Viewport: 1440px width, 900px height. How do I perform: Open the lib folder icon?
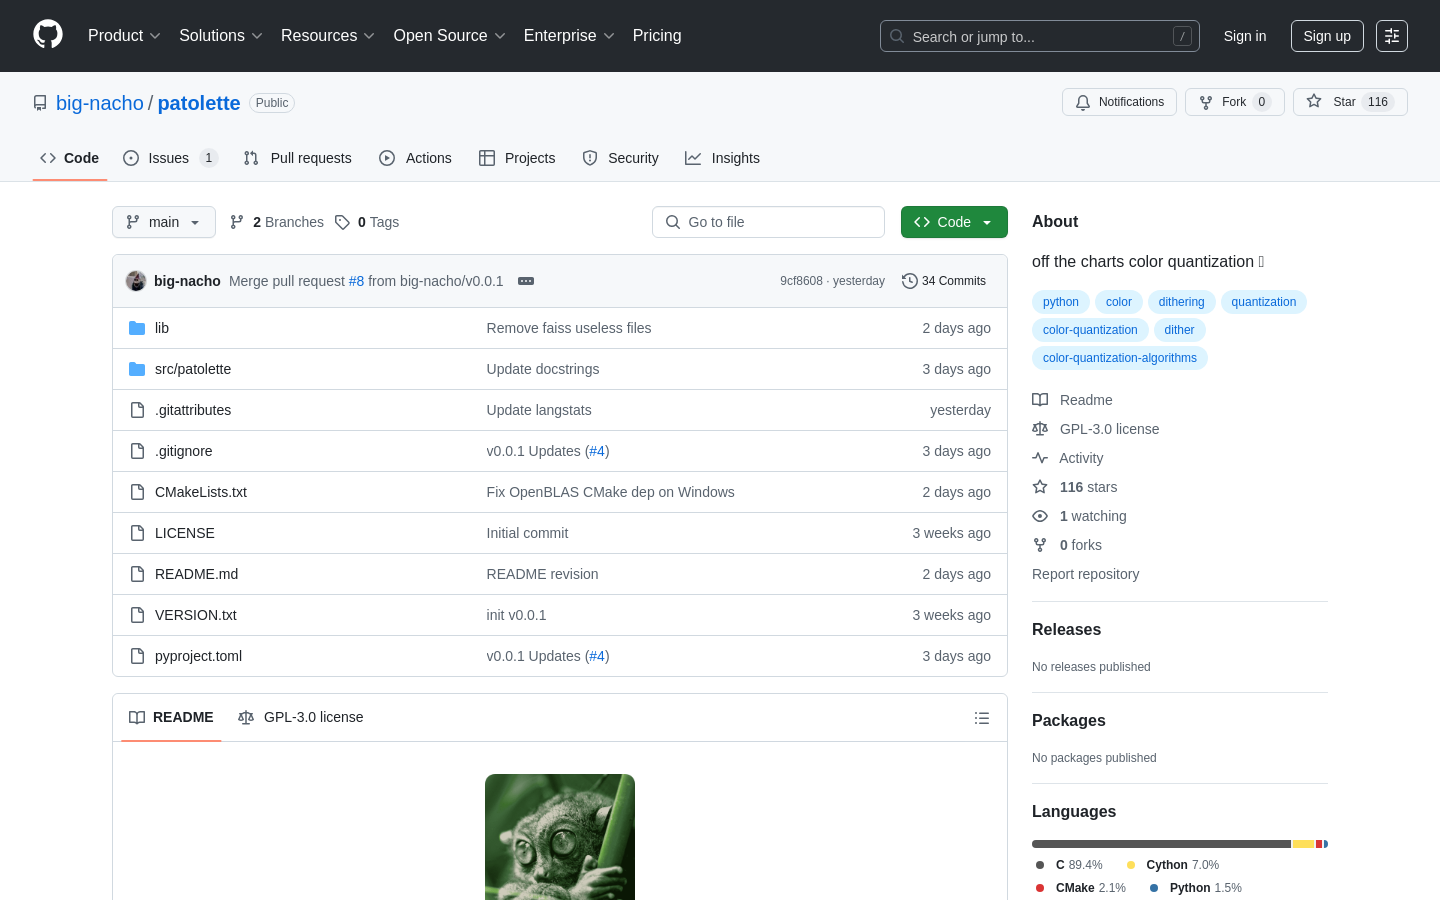click(137, 328)
